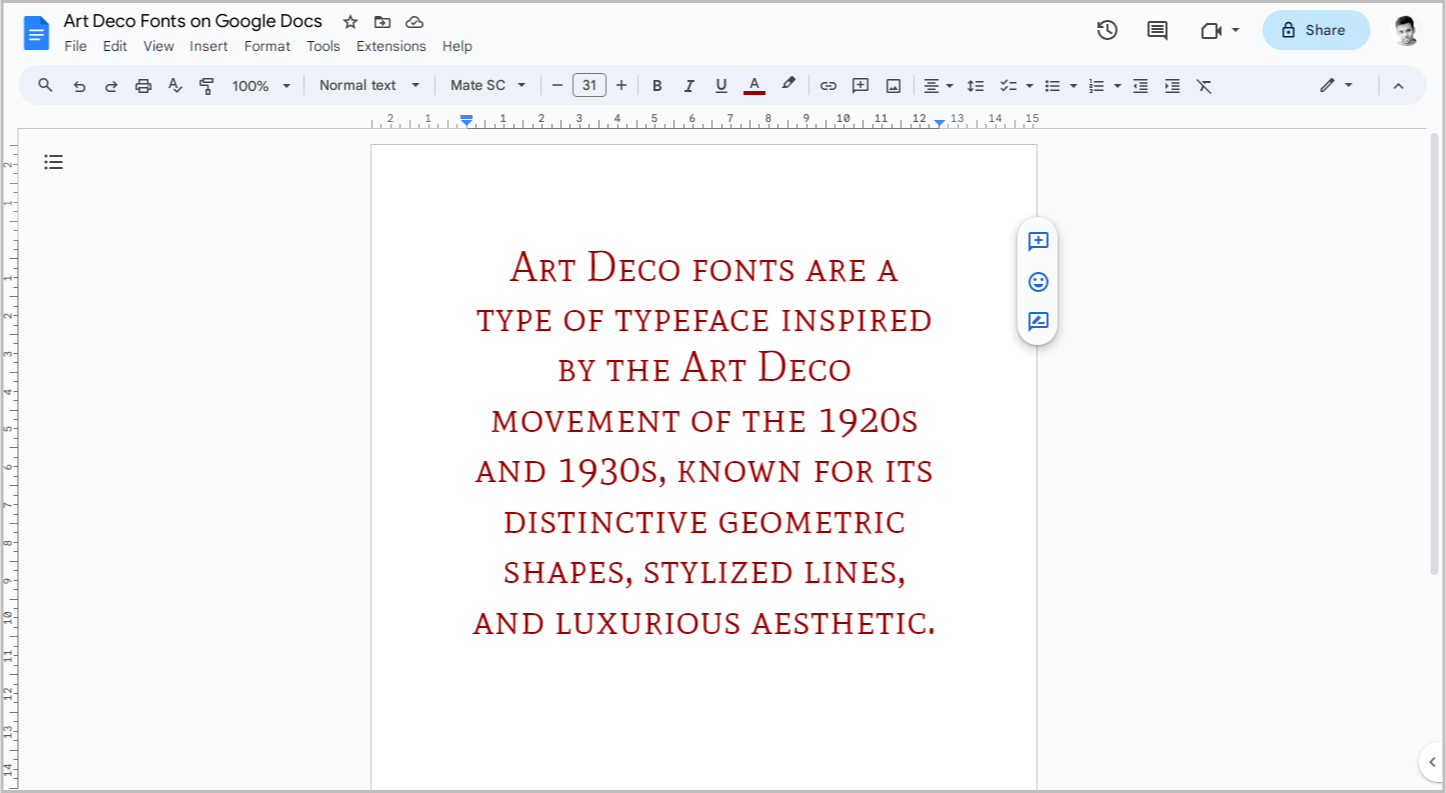1446x793 pixels.
Task: Open the bulleted list options dropdown
Action: [1073, 85]
